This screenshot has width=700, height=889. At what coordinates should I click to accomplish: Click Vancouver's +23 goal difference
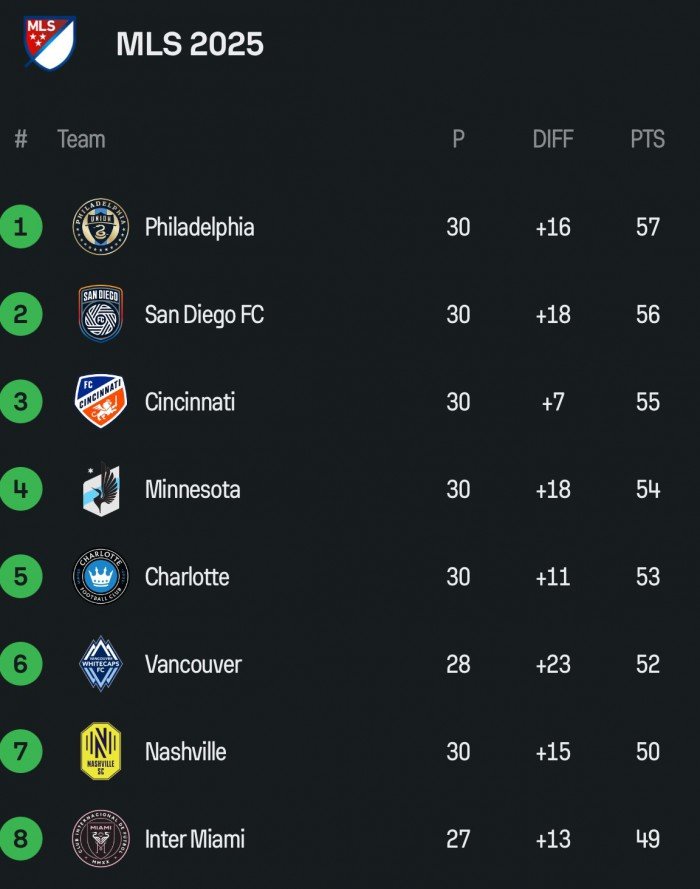[553, 664]
